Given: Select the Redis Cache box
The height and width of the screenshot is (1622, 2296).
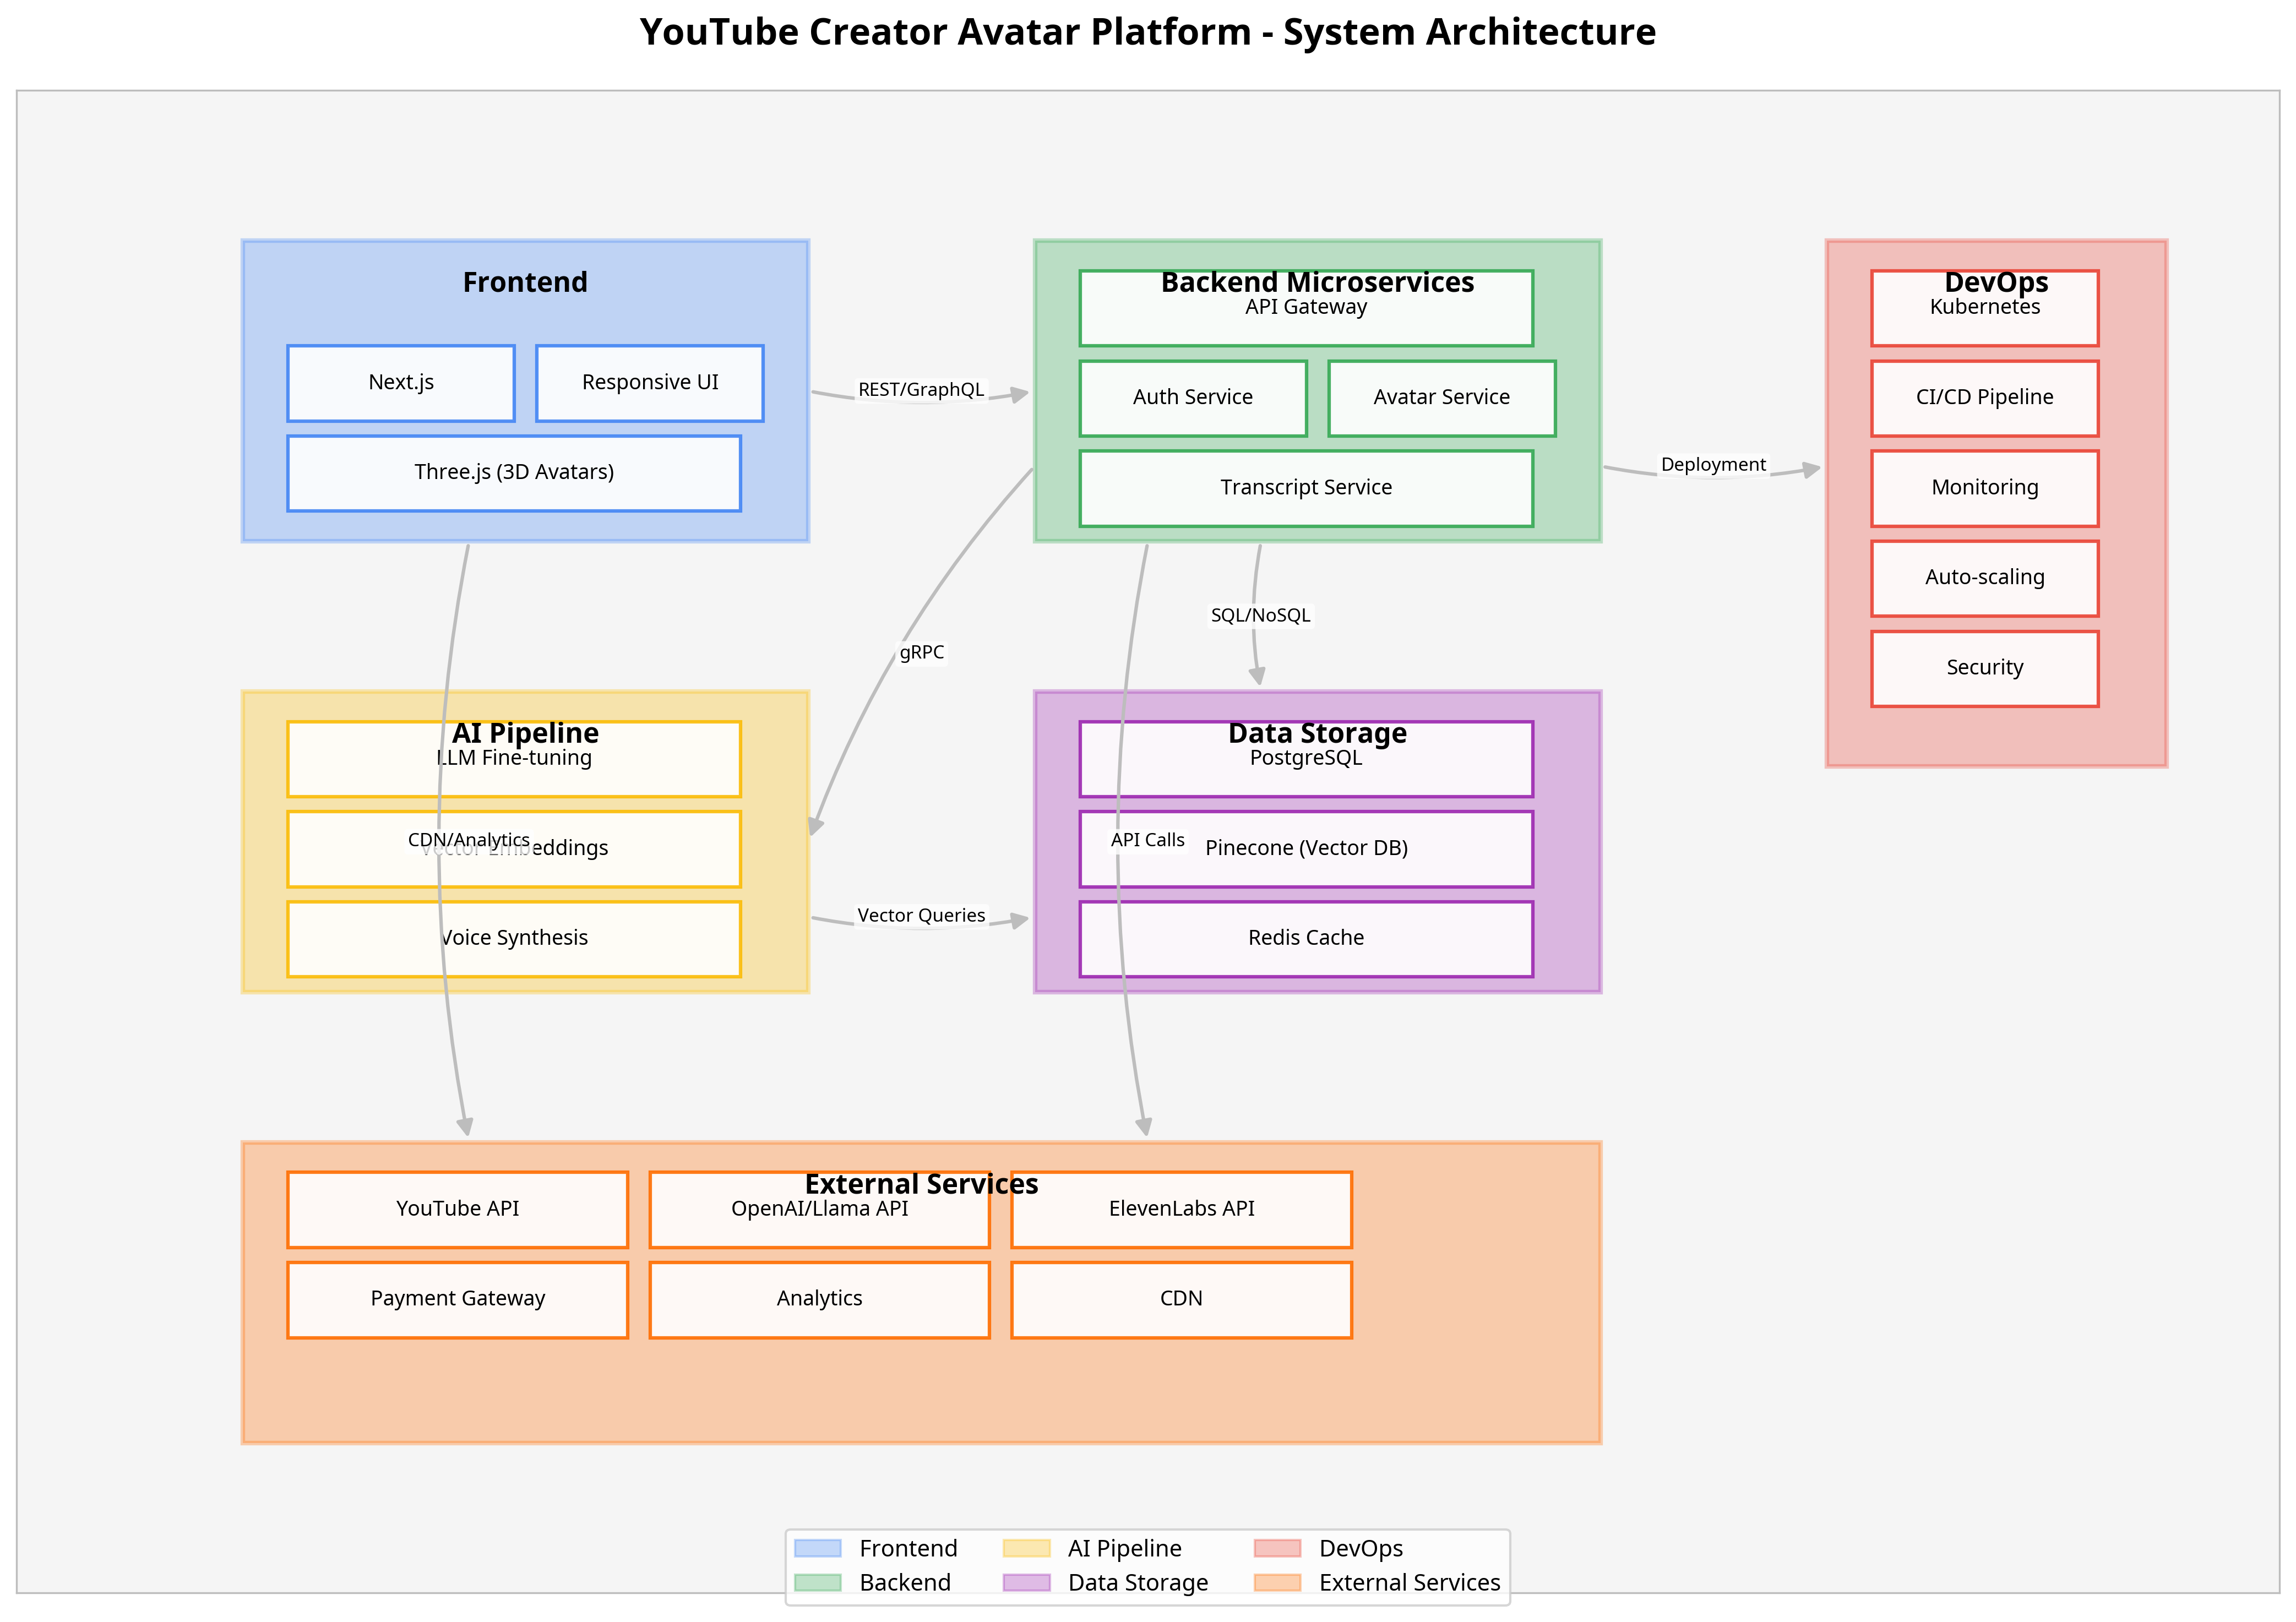Looking at the screenshot, I should click(1306, 939).
